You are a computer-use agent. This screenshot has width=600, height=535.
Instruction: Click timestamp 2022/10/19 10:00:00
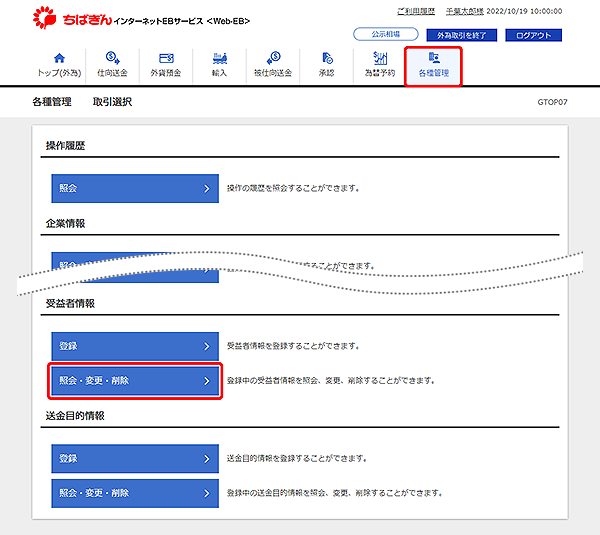(524, 11)
